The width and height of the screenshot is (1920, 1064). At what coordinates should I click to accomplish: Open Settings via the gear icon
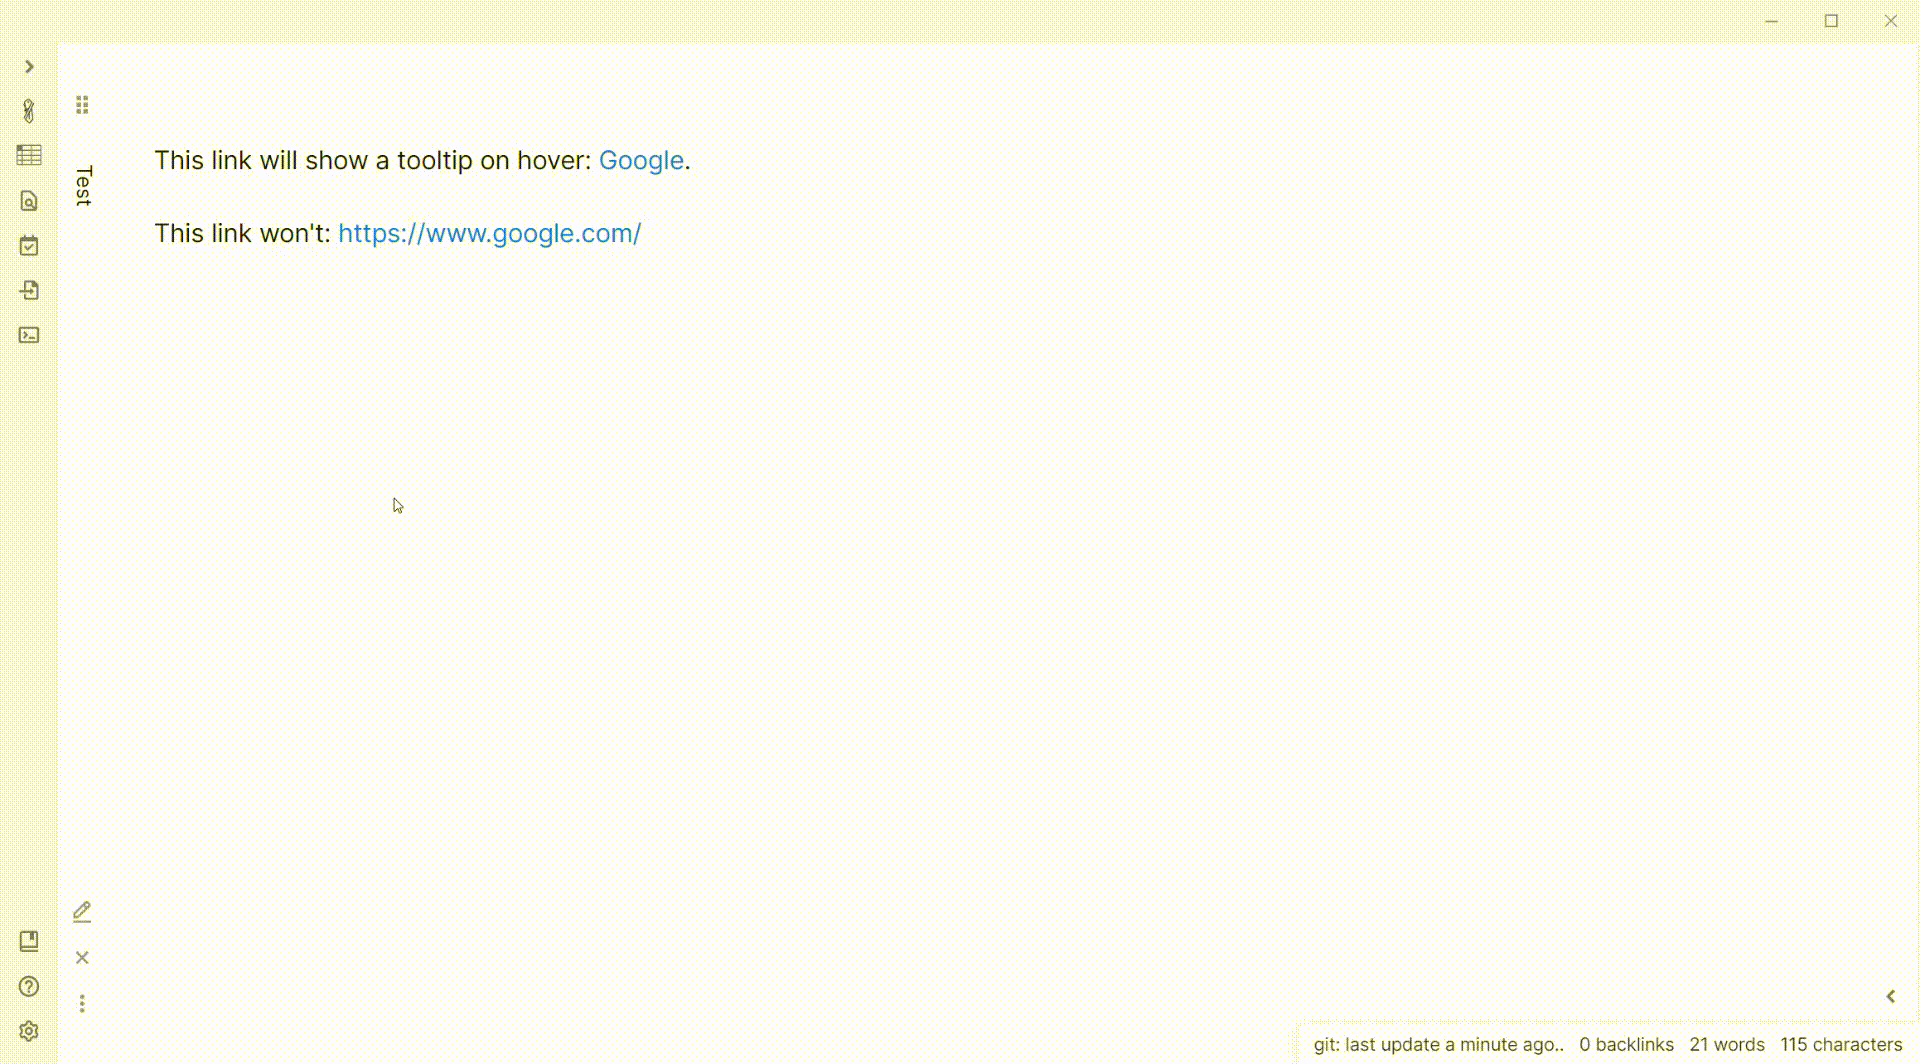tap(29, 1030)
